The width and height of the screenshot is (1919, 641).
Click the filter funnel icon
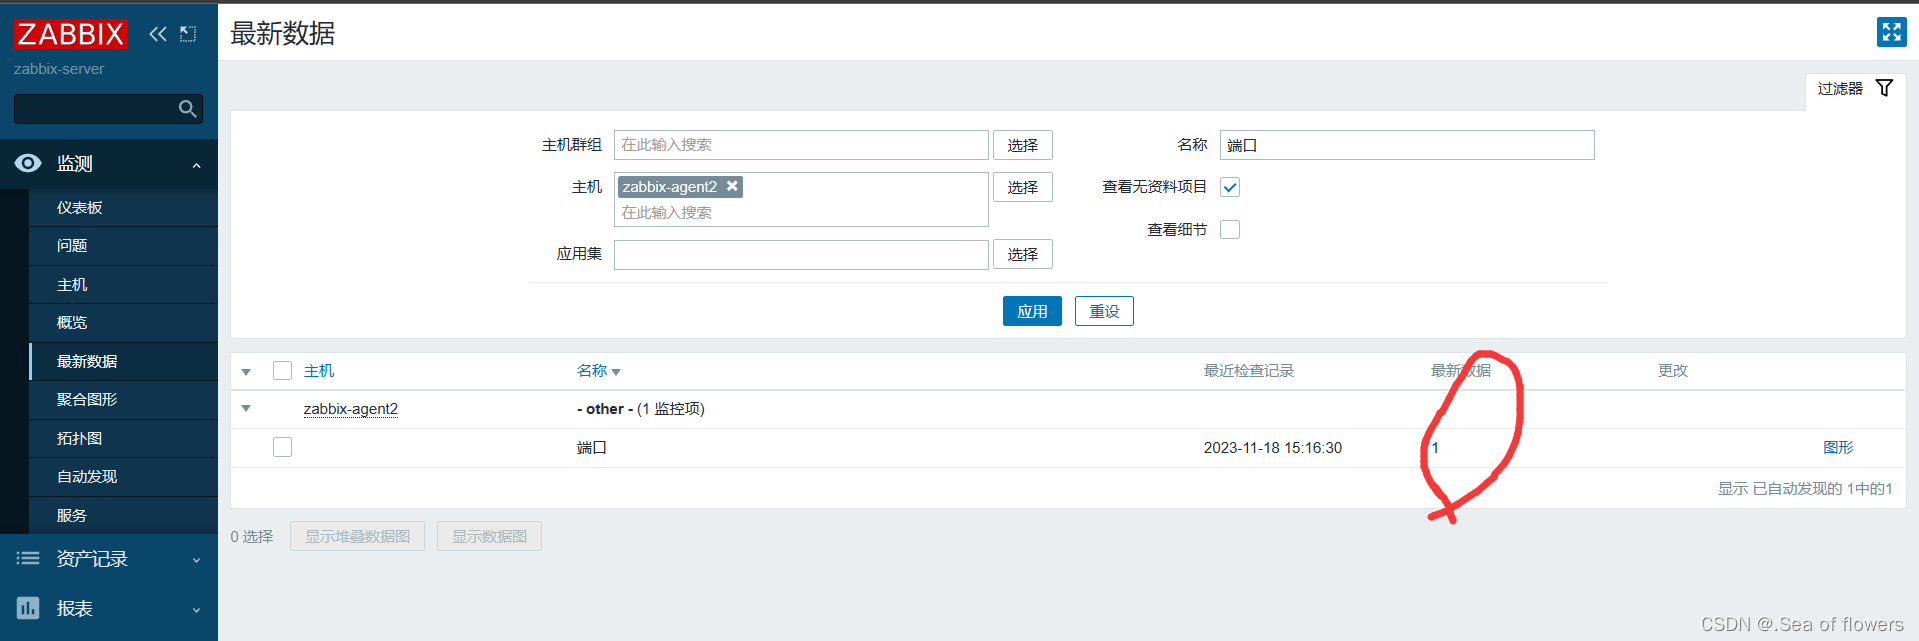pyautogui.click(x=1884, y=88)
